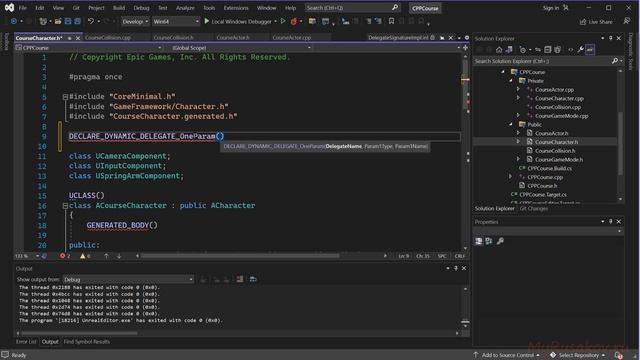Open Show output from Debug dropdown
Image resolution: width=640 pixels, height=360 pixels.
(x=128, y=280)
